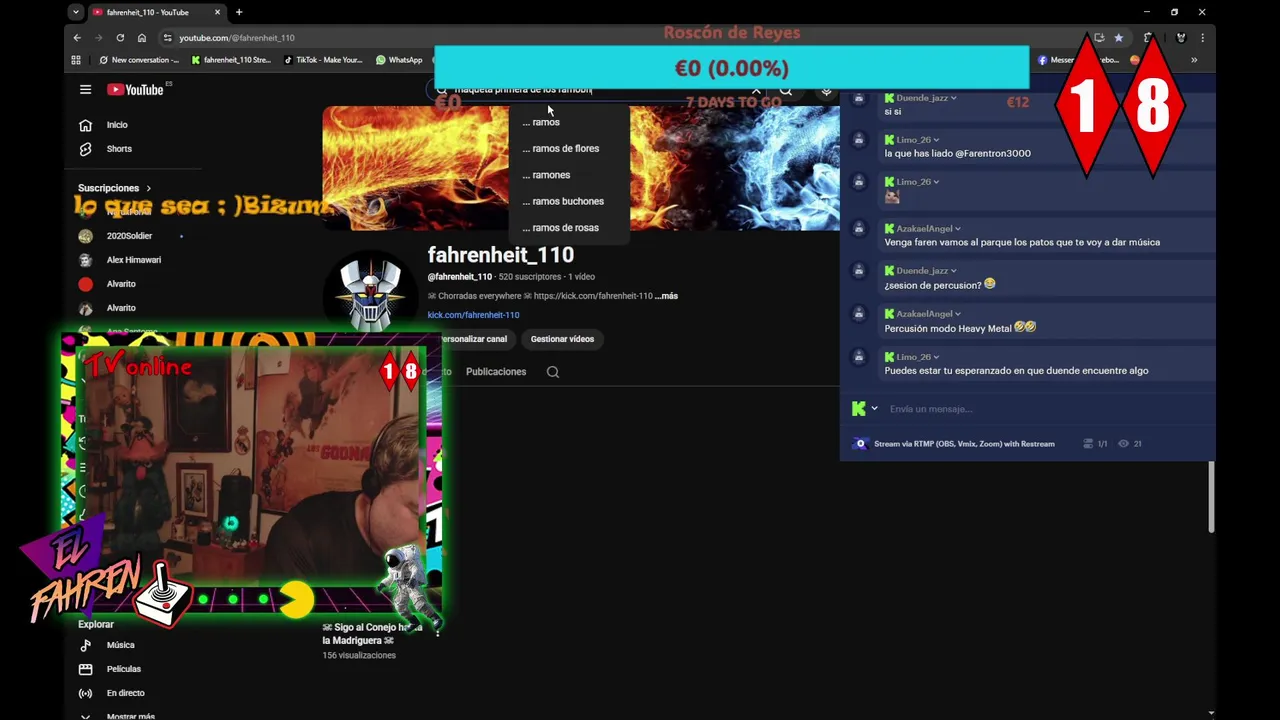Open the YouTube hamburger guide menu
Viewport: 1280px width, 720px height.
click(85, 89)
